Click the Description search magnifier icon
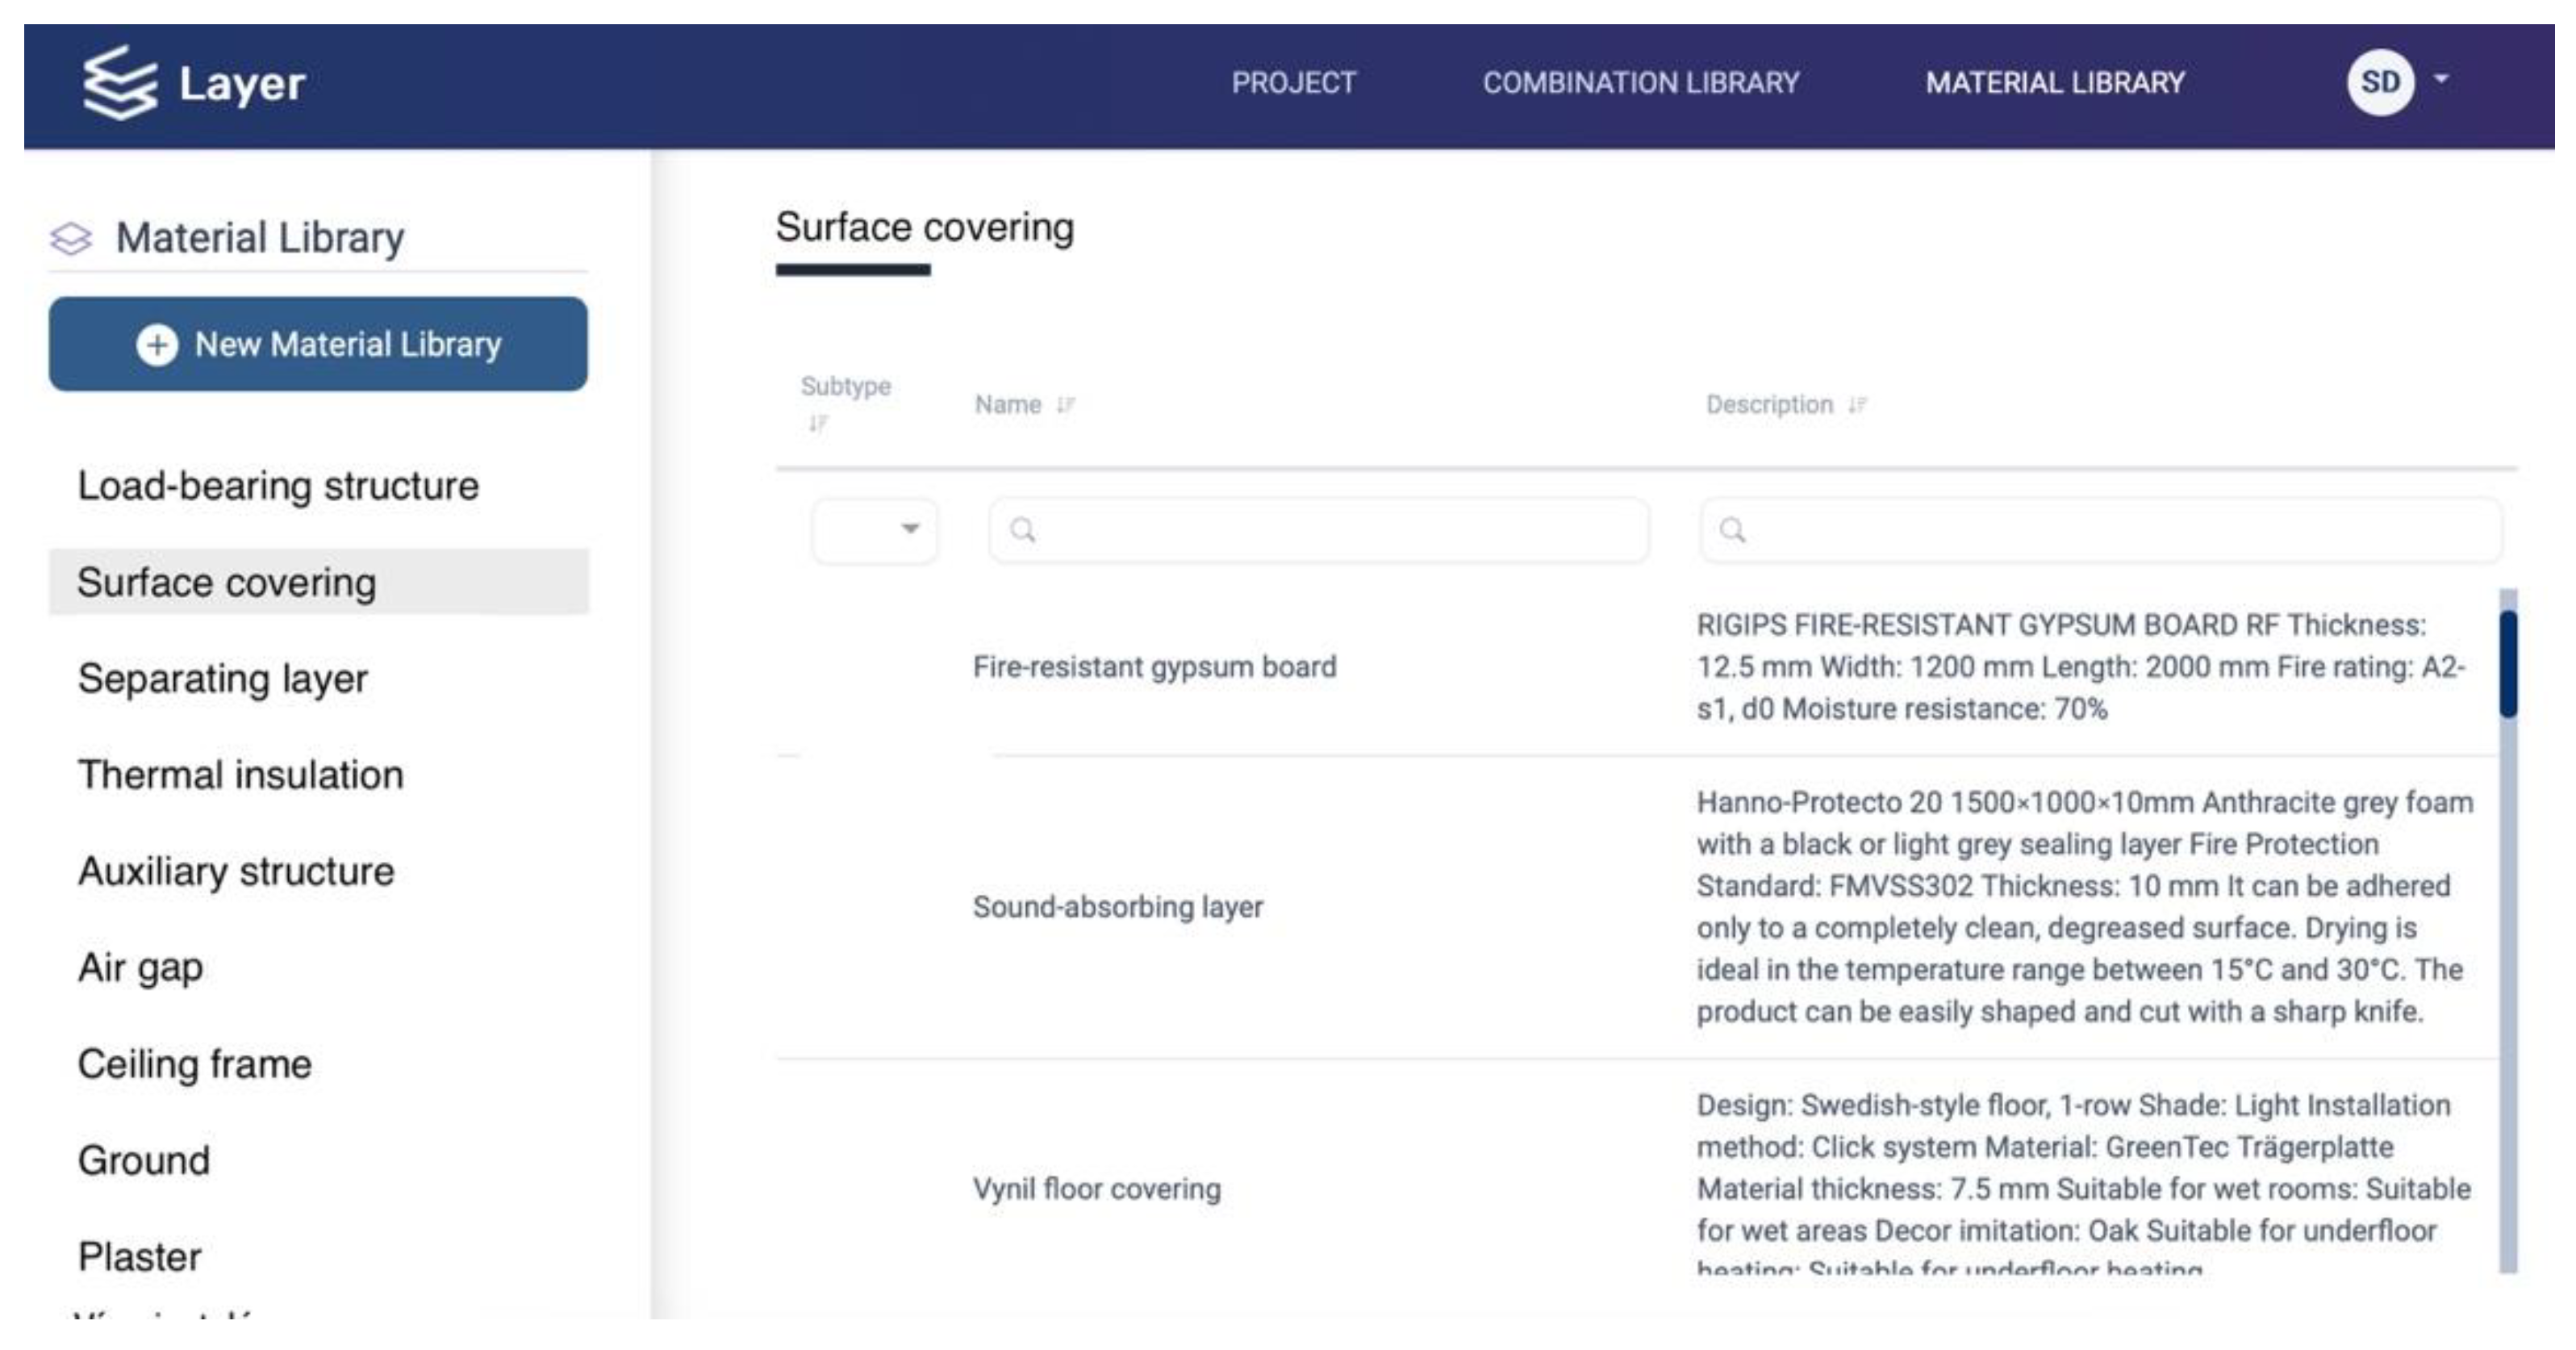2576x1350 pixels. [x=1732, y=530]
